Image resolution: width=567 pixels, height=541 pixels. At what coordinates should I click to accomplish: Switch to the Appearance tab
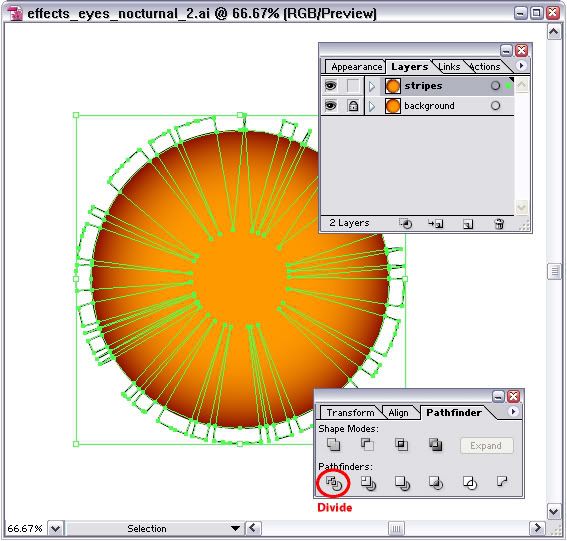pyautogui.click(x=356, y=67)
